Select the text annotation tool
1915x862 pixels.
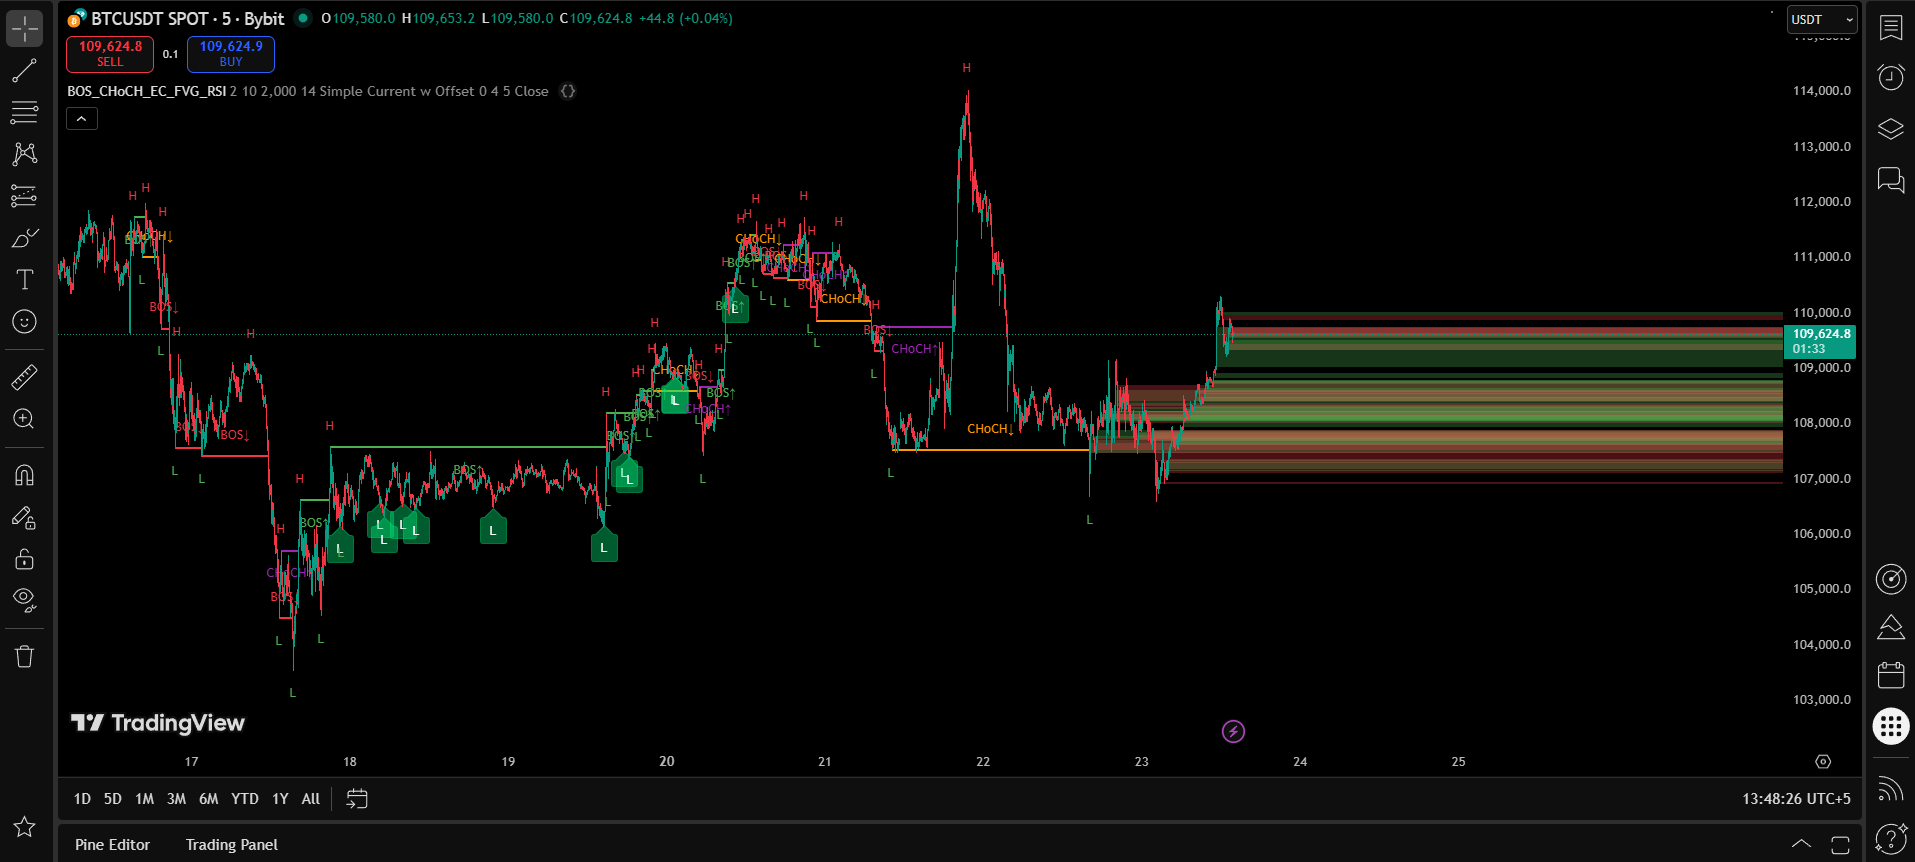(x=24, y=280)
